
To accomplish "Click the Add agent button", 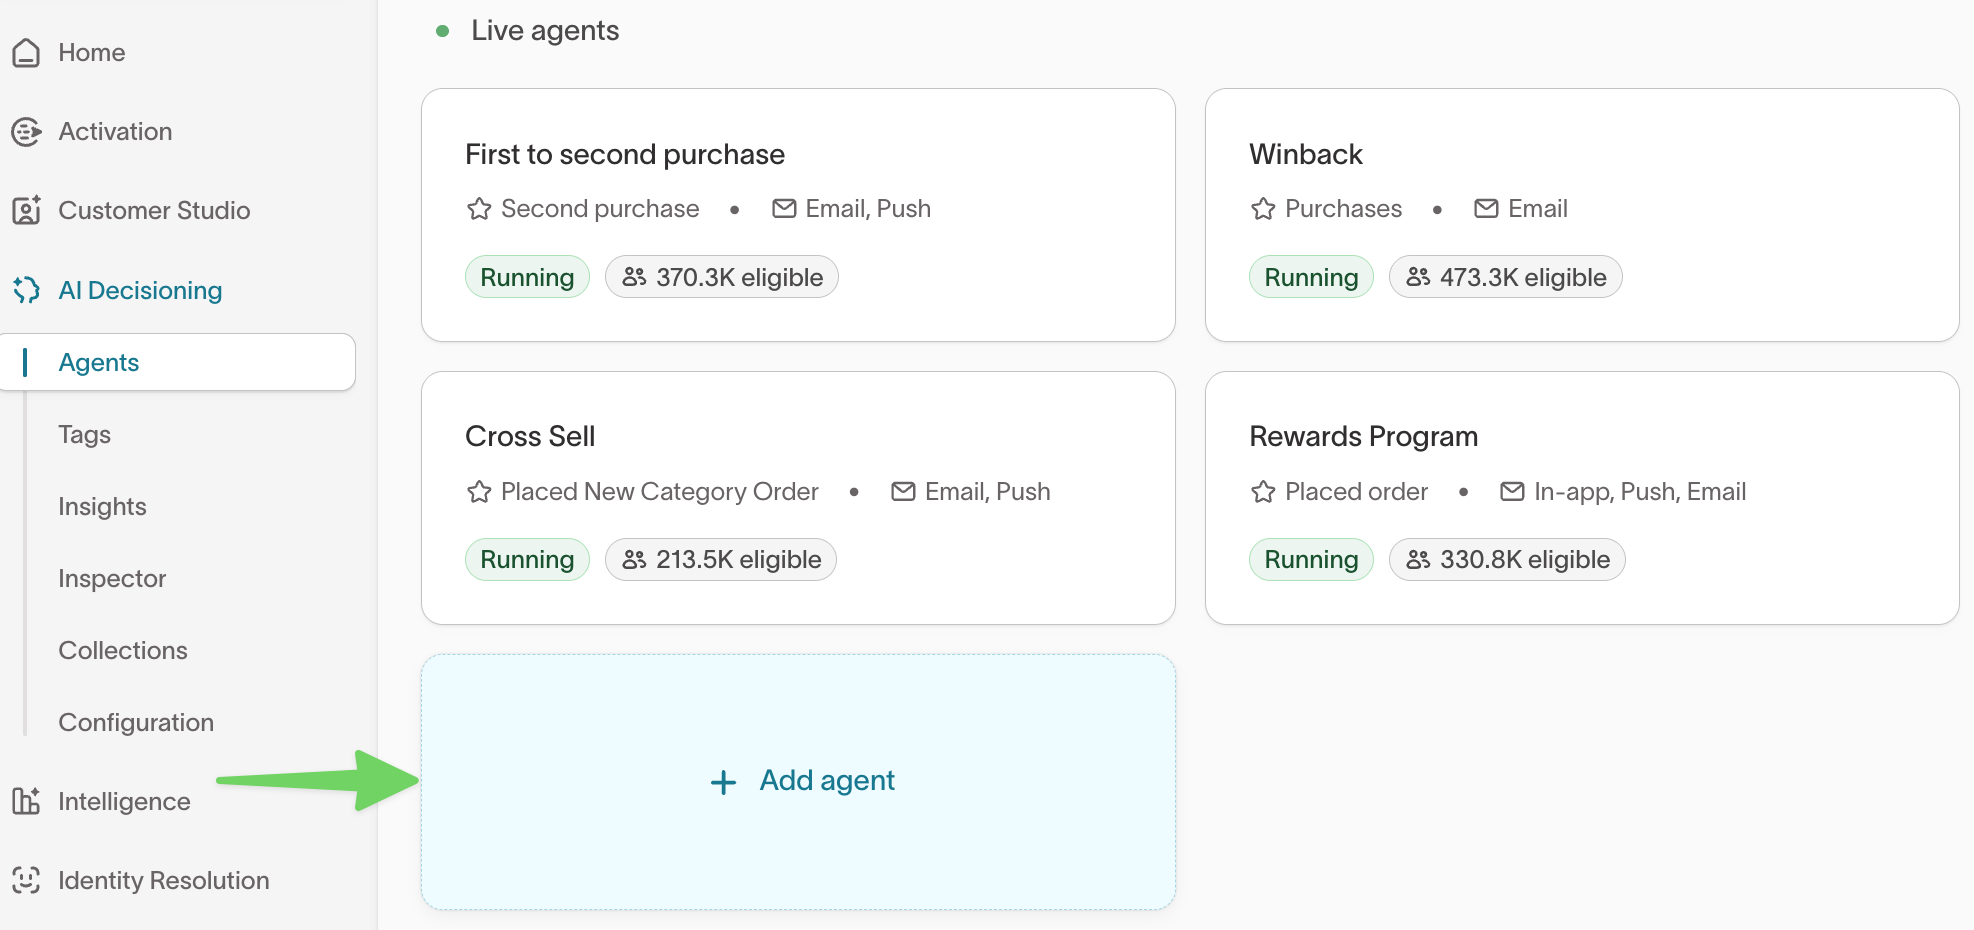I will pos(799,780).
